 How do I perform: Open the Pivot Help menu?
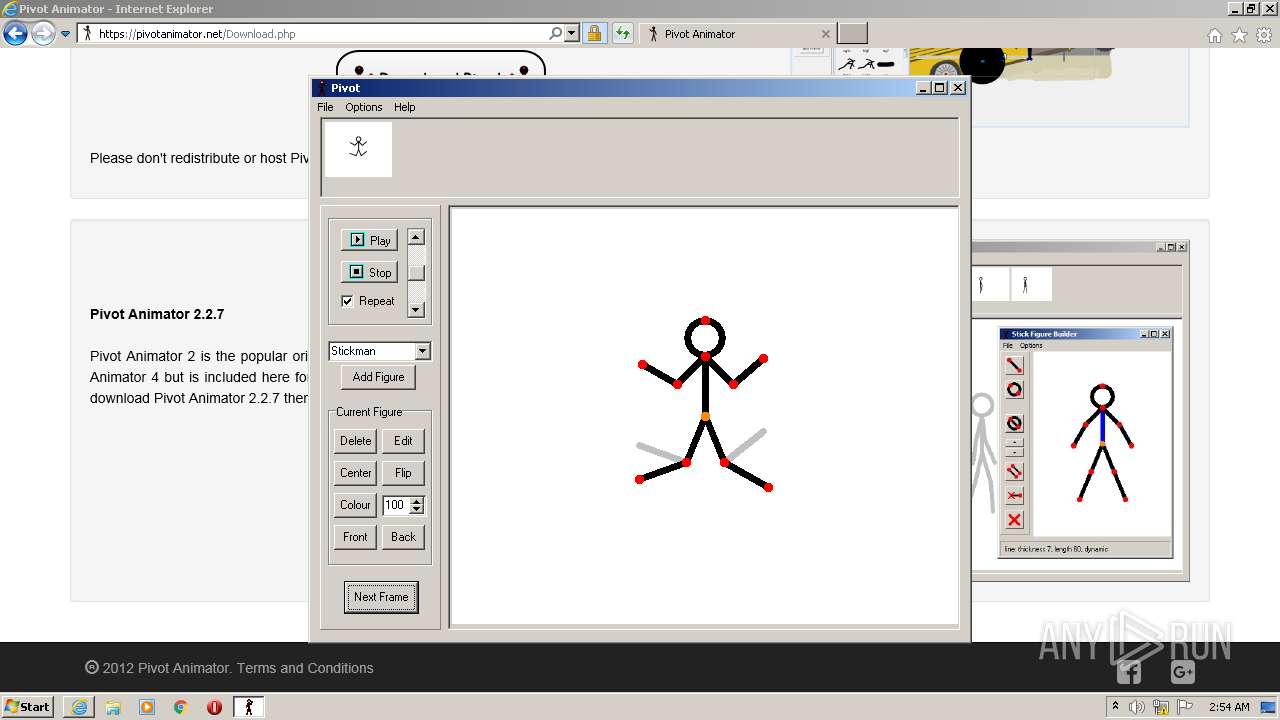tap(404, 107)
